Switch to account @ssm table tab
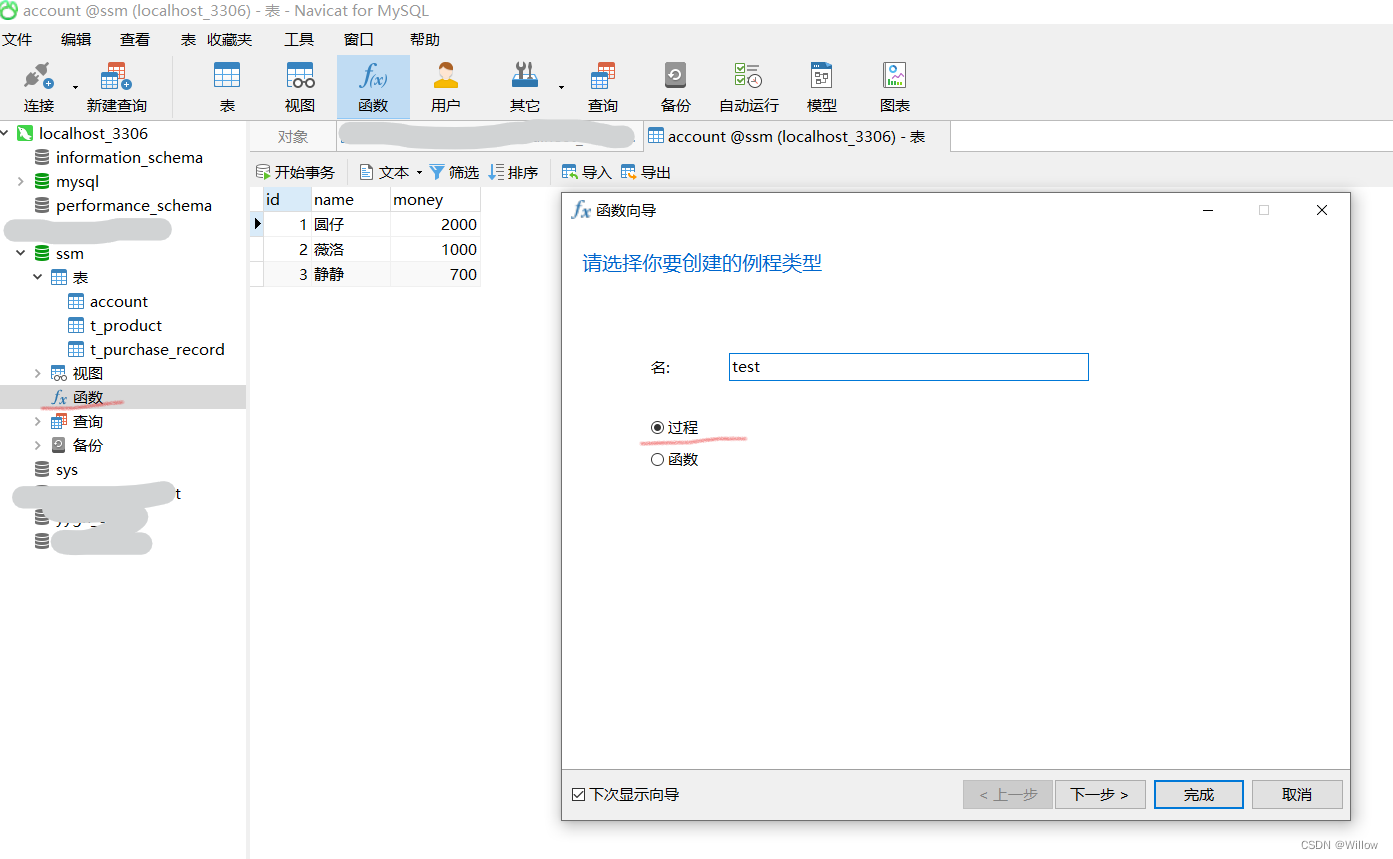Screen dimensions: 1393x859 [x=794, y=137]
